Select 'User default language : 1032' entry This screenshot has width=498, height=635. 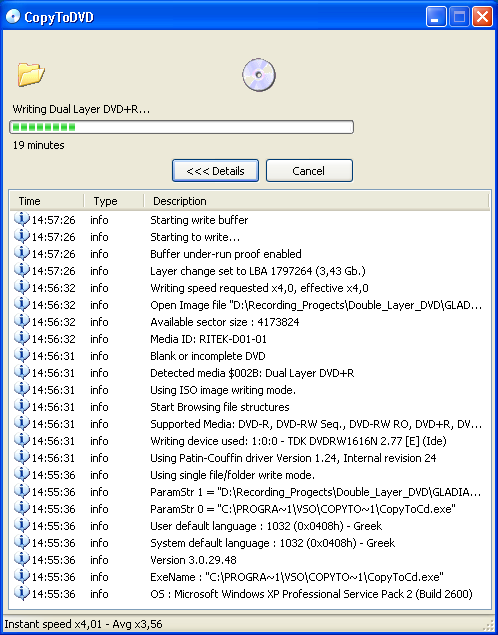pos(266,526)
